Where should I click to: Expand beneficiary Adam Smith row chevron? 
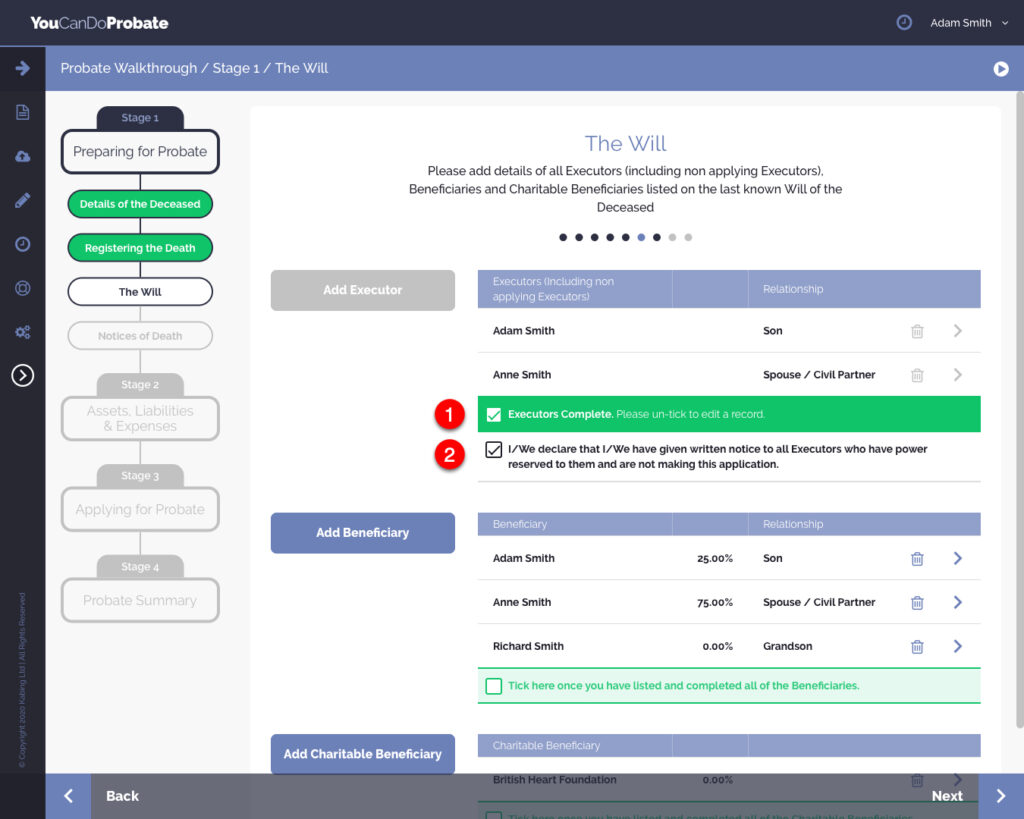(x=957, y=558)
